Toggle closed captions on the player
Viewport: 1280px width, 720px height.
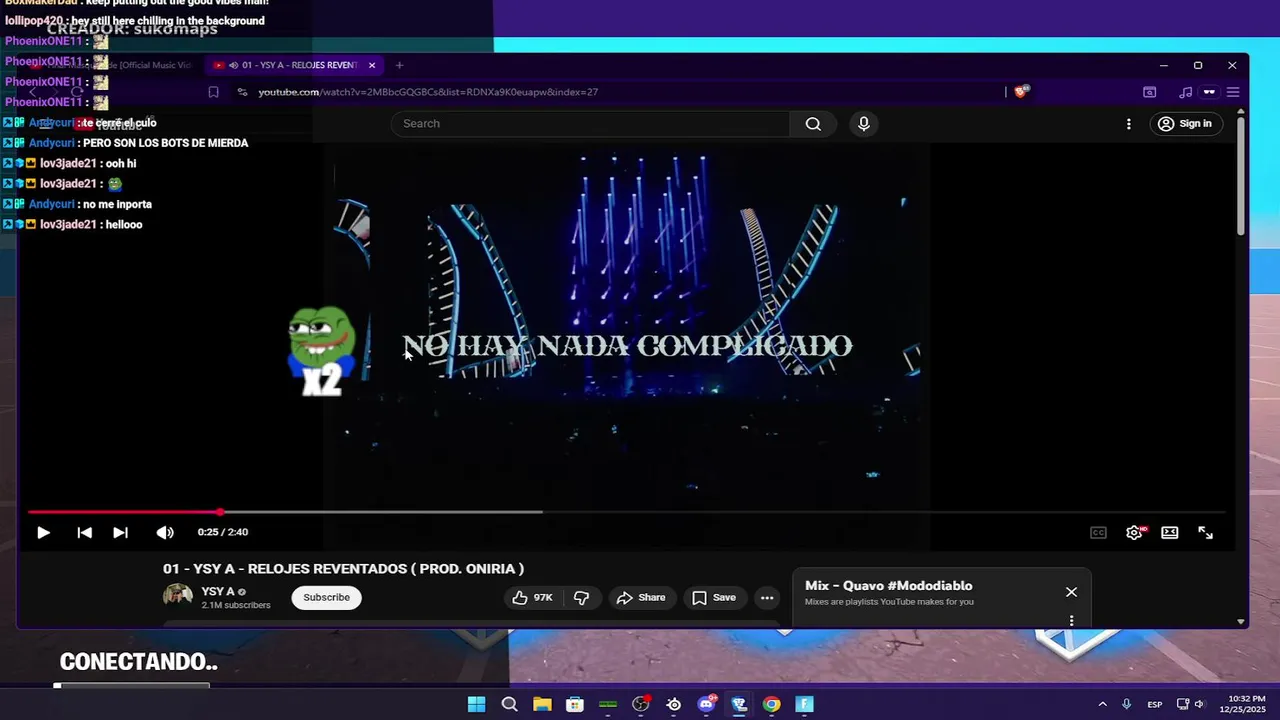click(1098, 533)
